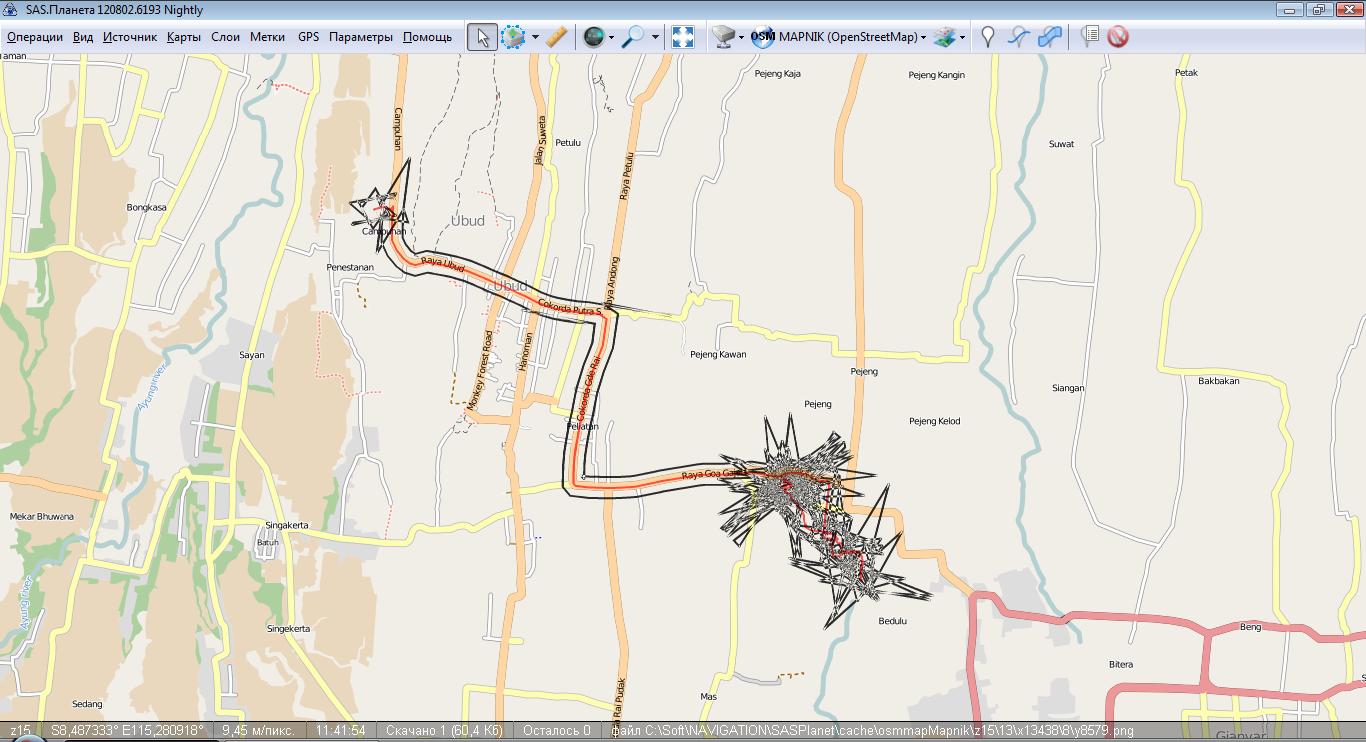Image resolution: width=1366 pixels, height=742 pixels.
Task: Click the Ubud label on the map
Action: [x=467, y=221]
